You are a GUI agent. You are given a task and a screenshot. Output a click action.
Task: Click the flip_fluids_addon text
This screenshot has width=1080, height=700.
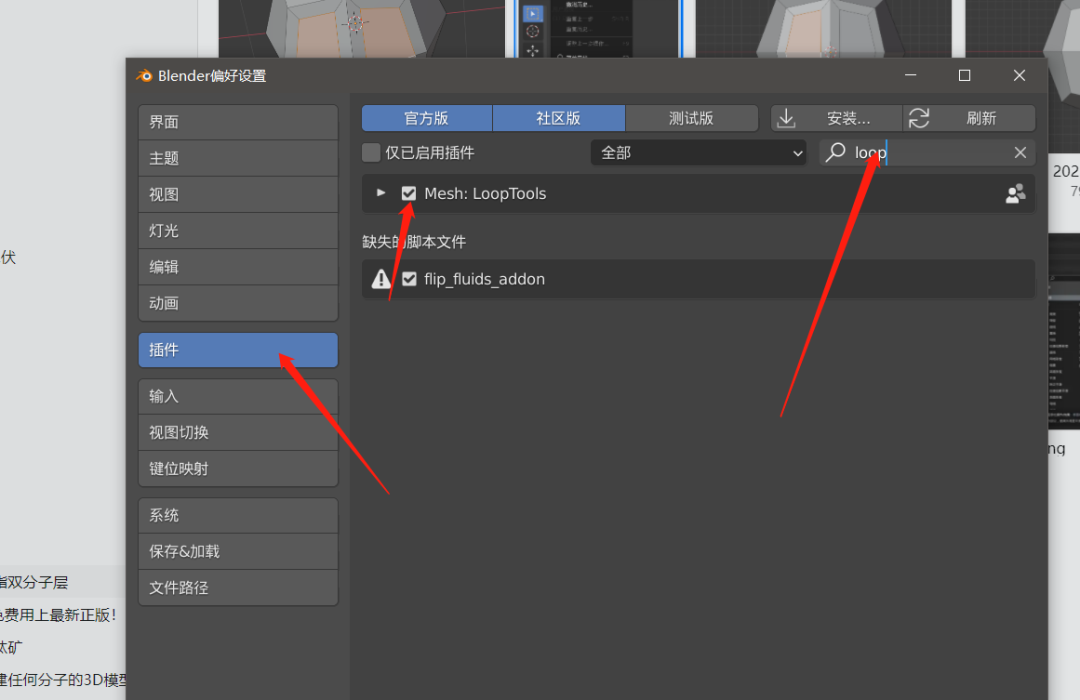point(484,279)
